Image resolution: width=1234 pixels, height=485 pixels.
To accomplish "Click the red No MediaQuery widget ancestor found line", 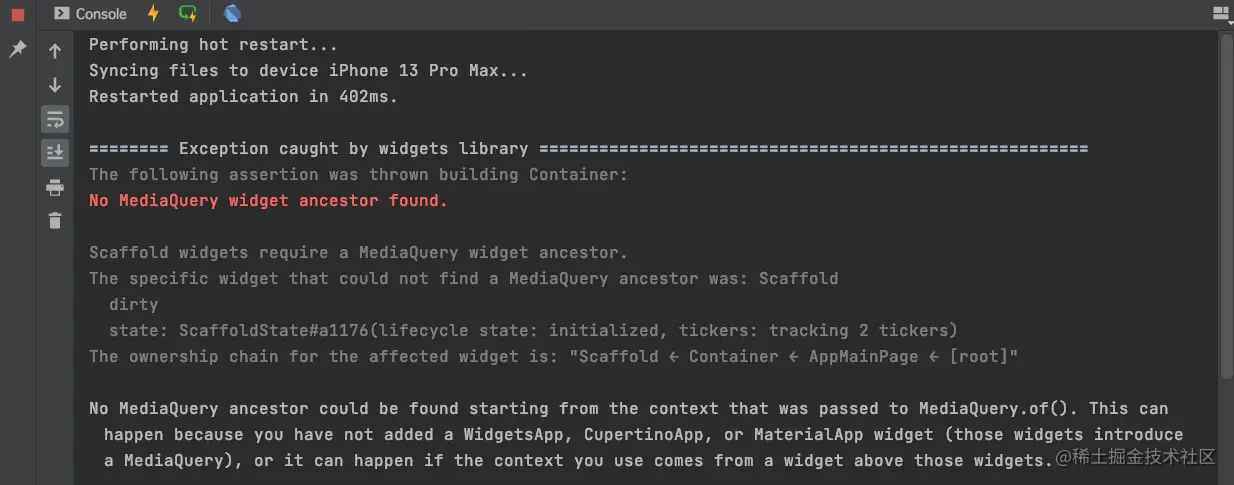I will point(268,200).
